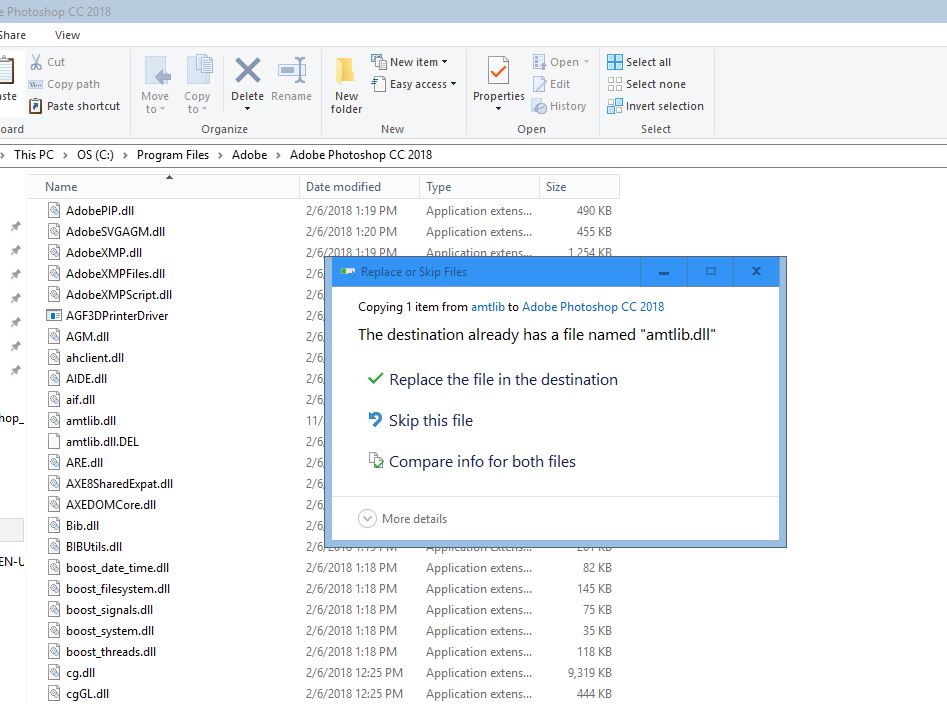Click the New folder icon
This screenshot has width=947, height=711.
[345, 71]
